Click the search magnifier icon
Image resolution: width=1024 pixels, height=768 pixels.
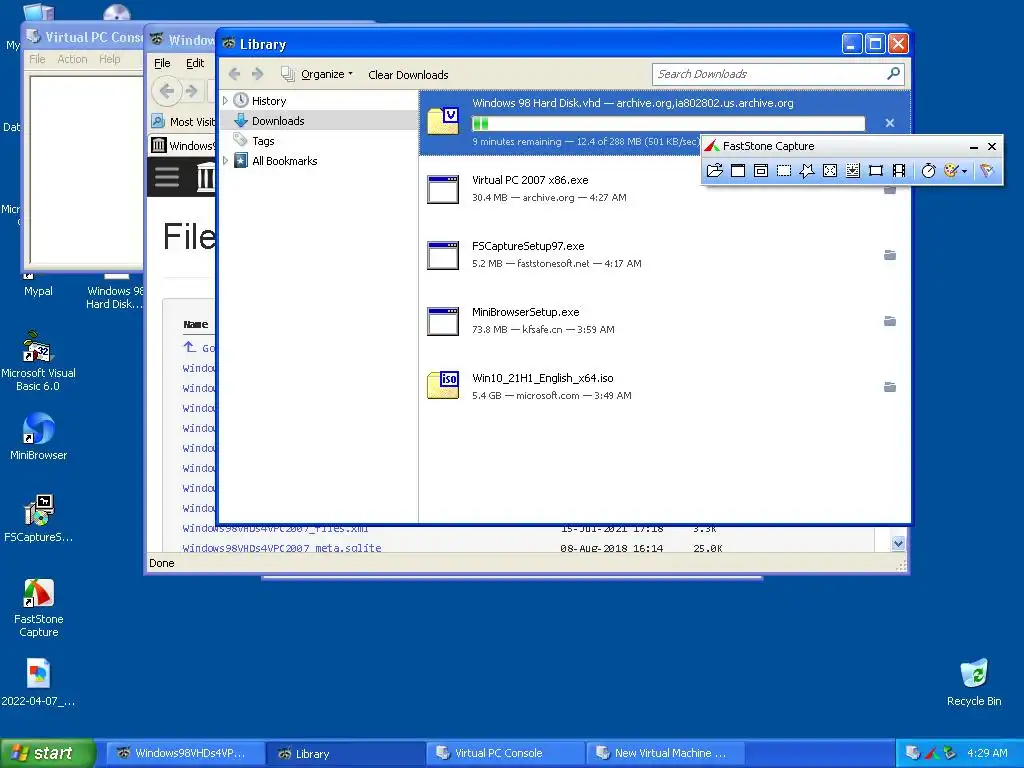(x=893, y=74)
